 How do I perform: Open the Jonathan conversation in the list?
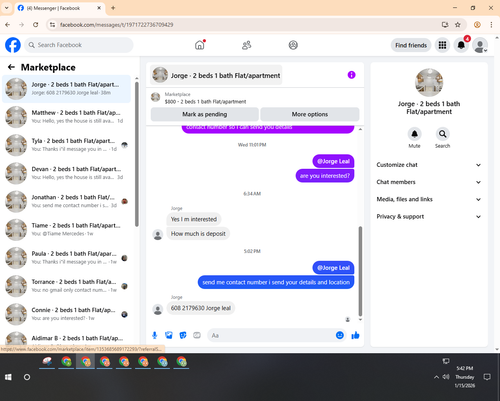66,201
